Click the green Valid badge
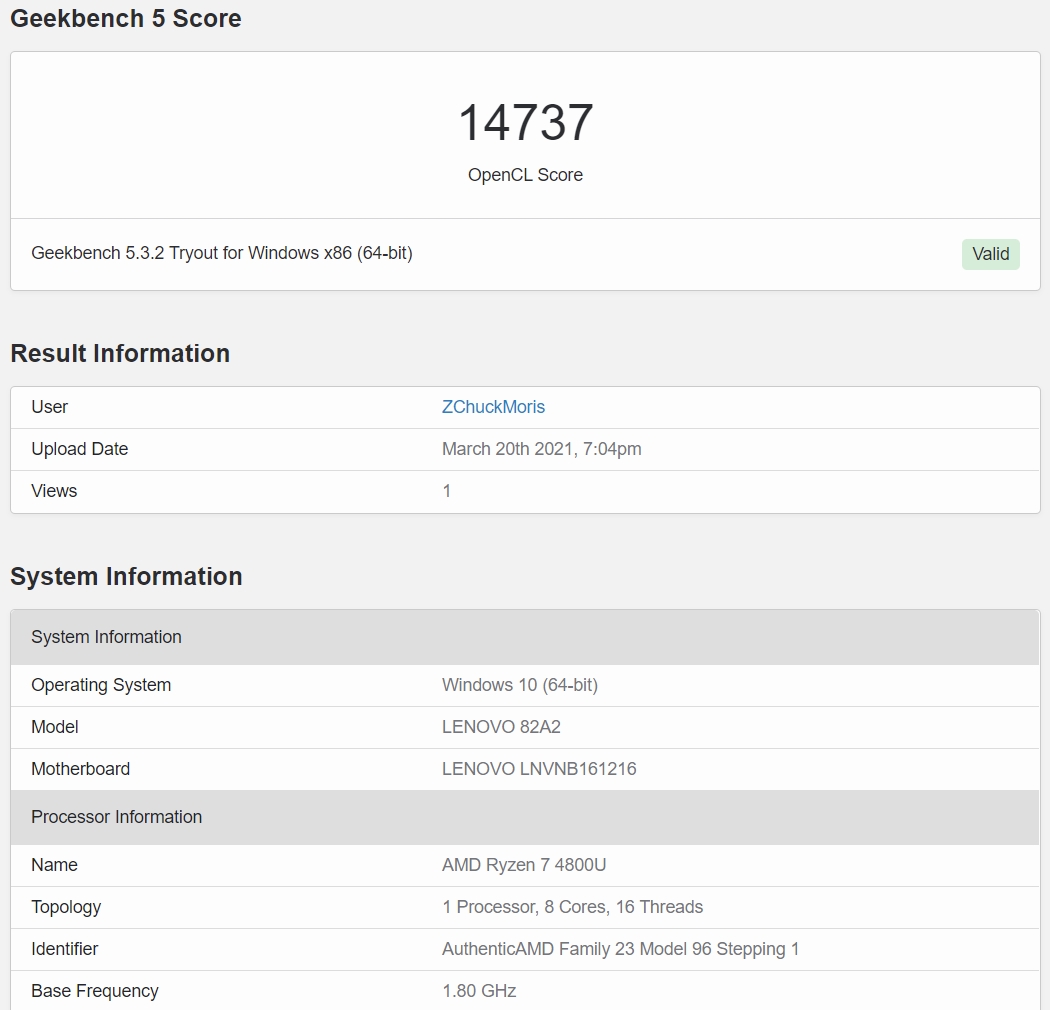 [990, 255]
